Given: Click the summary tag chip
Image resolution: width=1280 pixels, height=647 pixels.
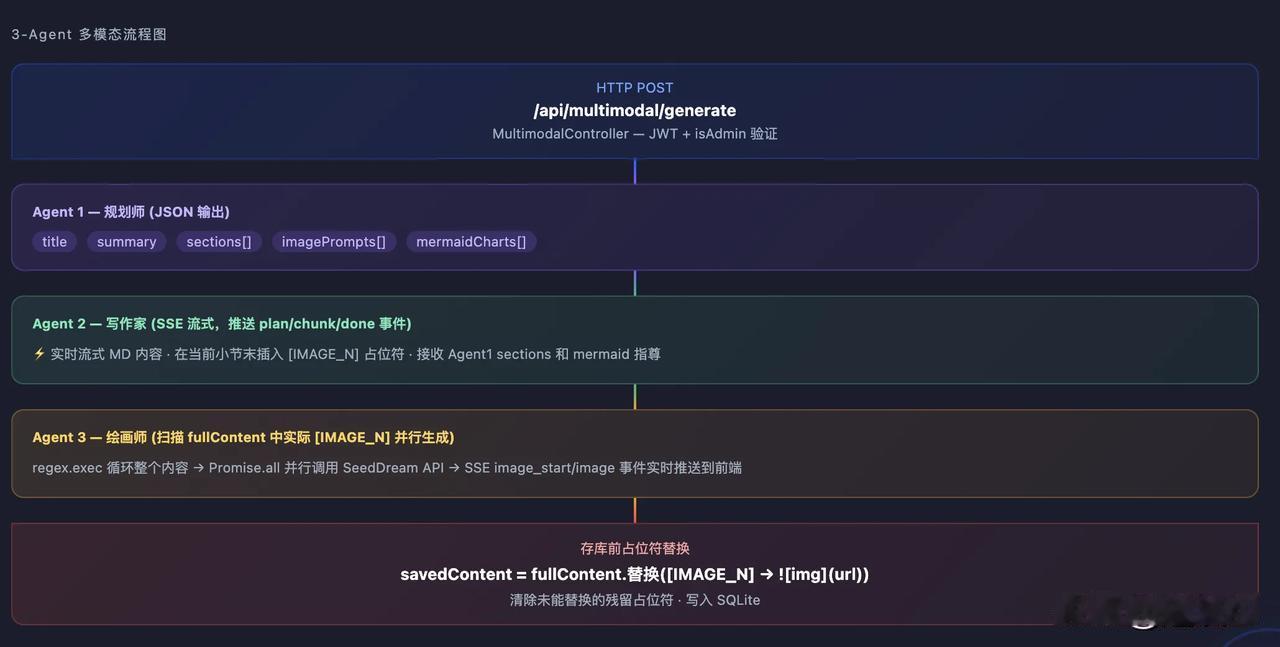Looking at the screenshot, I should (127, 242).
